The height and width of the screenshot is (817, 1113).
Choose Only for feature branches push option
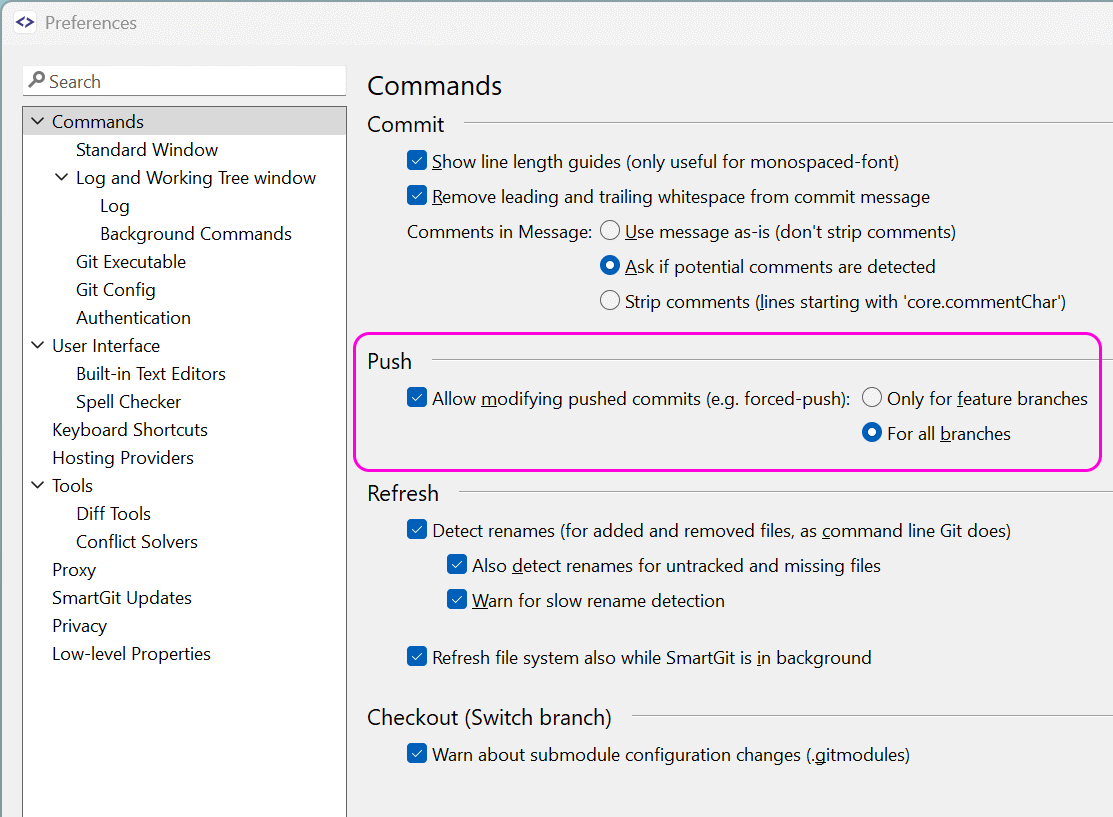[x=871, y=397]
